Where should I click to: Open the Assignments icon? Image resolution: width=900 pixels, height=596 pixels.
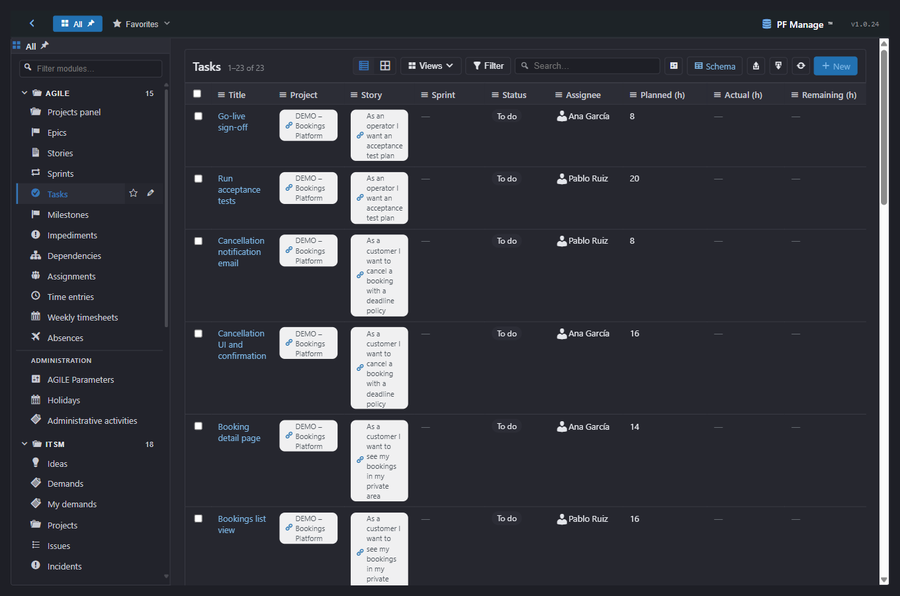pos(36,276)
